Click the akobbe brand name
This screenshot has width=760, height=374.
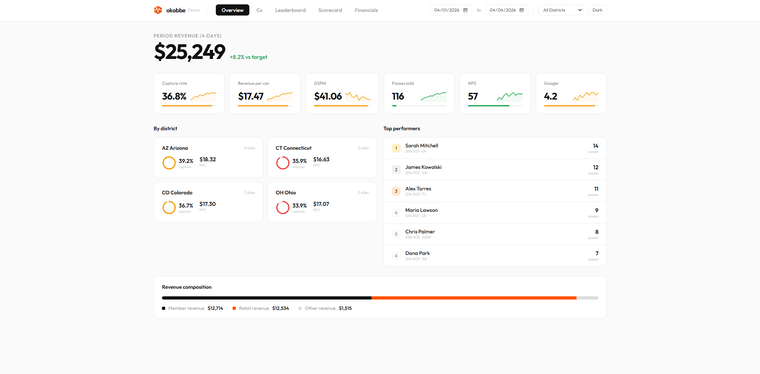(176, 10)
